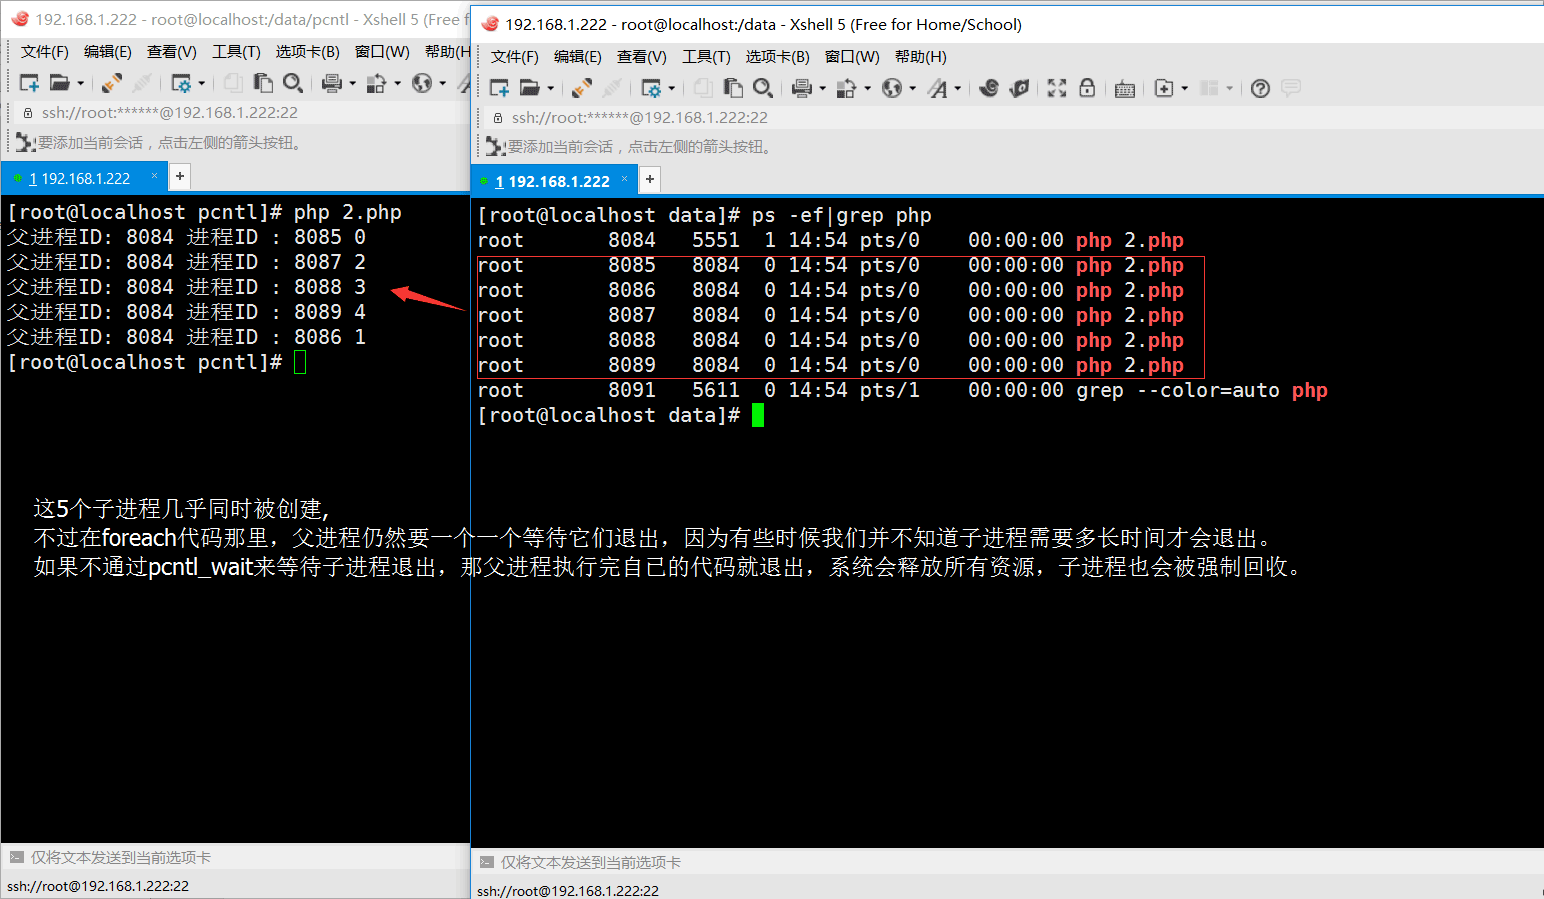Click Paste icon in right Xshell toolbar
Screen dimensions: 1544x899
pos(733,89)
